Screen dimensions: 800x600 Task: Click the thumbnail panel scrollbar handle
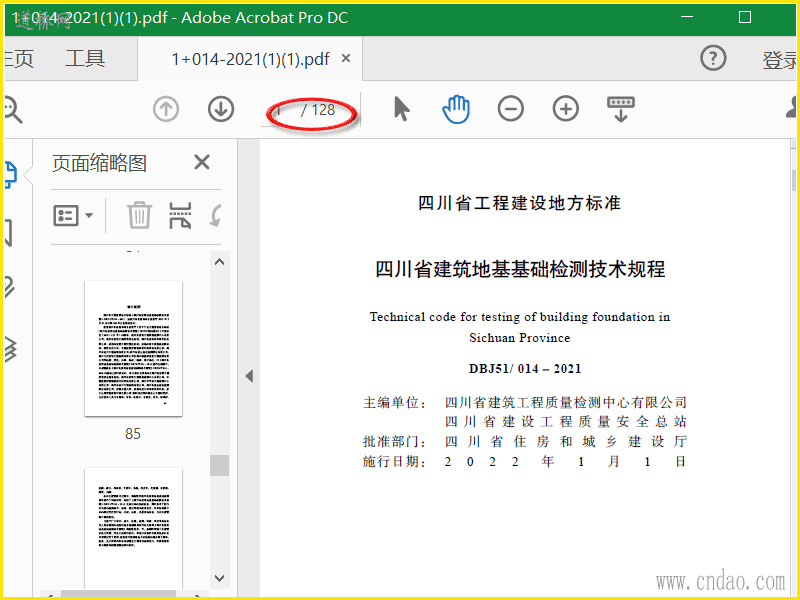(219, 465)
